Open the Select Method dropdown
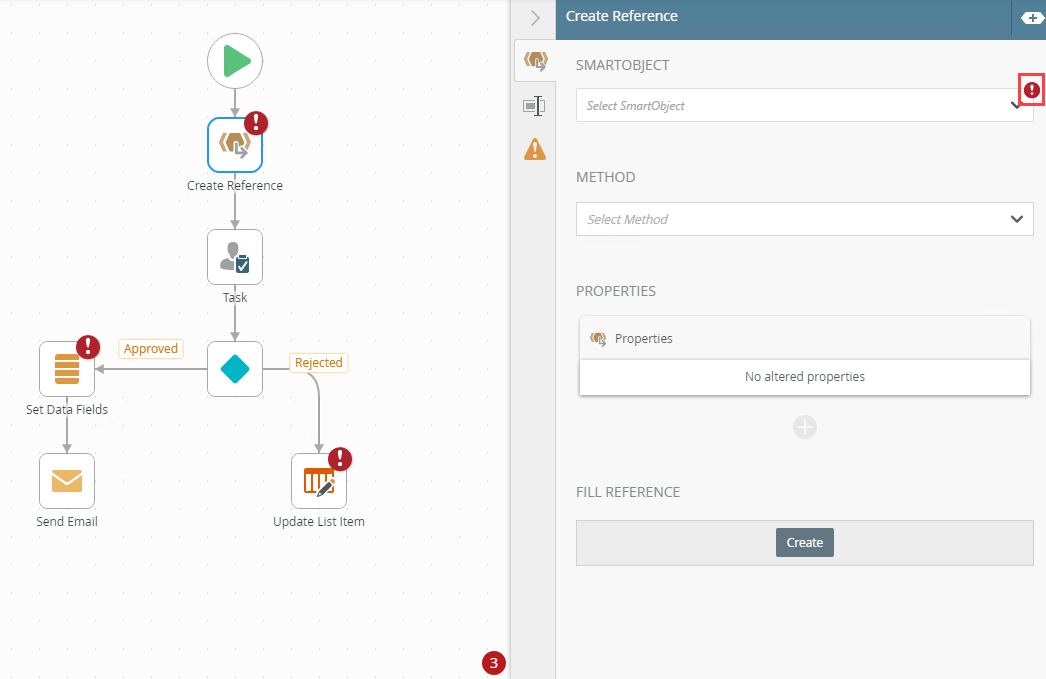 tap(805, 219)
